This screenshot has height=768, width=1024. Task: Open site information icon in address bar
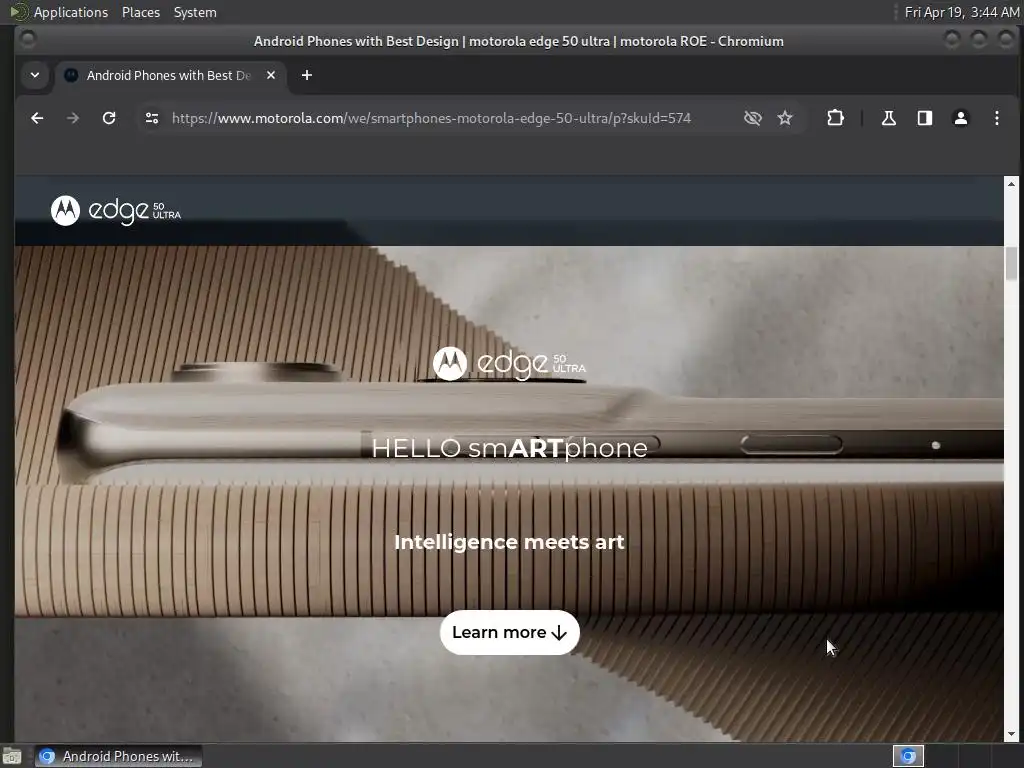[152, 118]
